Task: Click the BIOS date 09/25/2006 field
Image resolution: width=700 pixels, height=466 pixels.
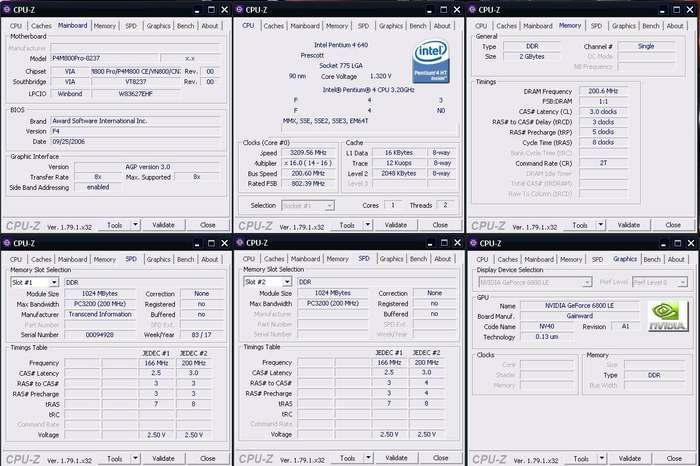Action: pos(135,141)
